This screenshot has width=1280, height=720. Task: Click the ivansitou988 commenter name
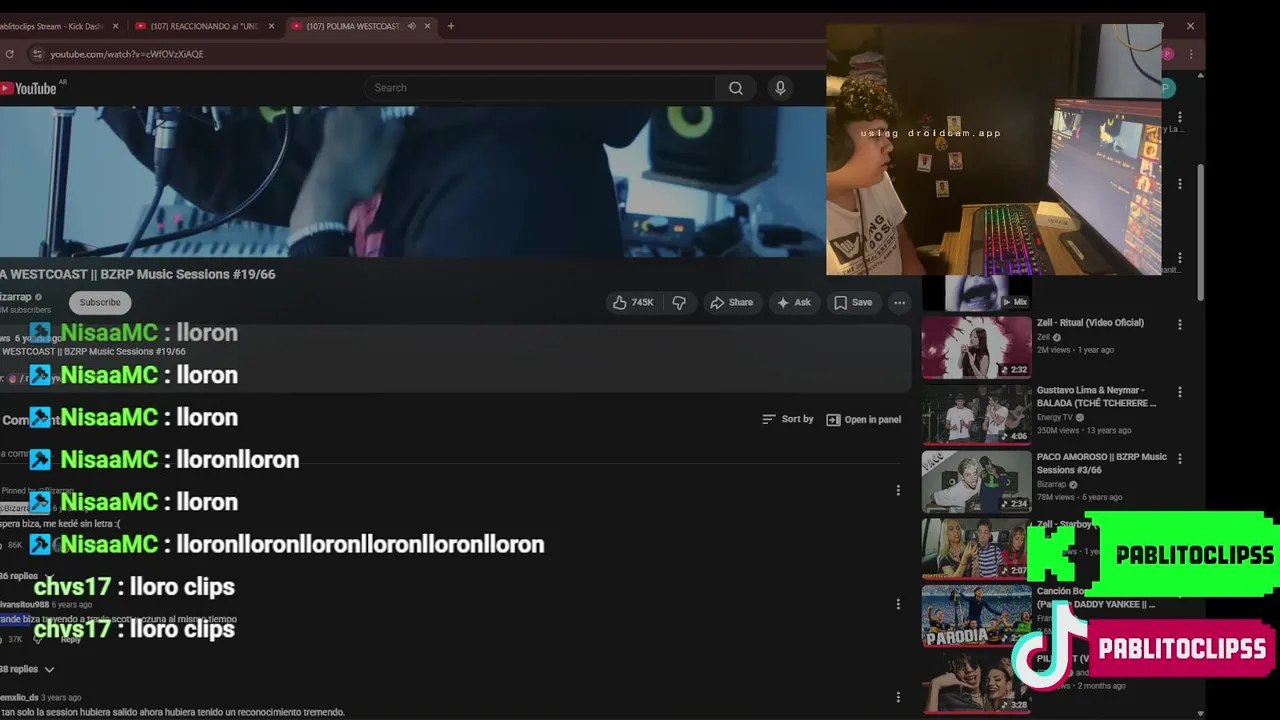[x=24, y=604]
